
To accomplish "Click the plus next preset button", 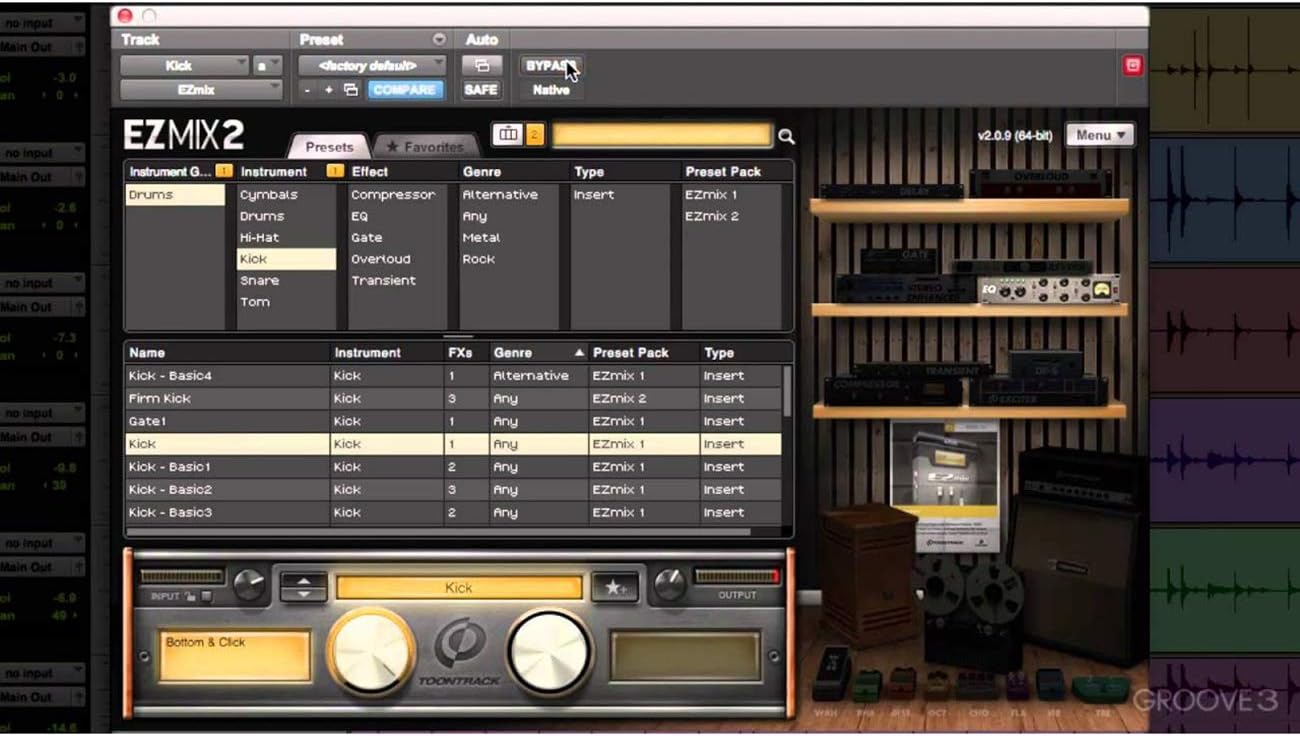I will coord(328,90).
